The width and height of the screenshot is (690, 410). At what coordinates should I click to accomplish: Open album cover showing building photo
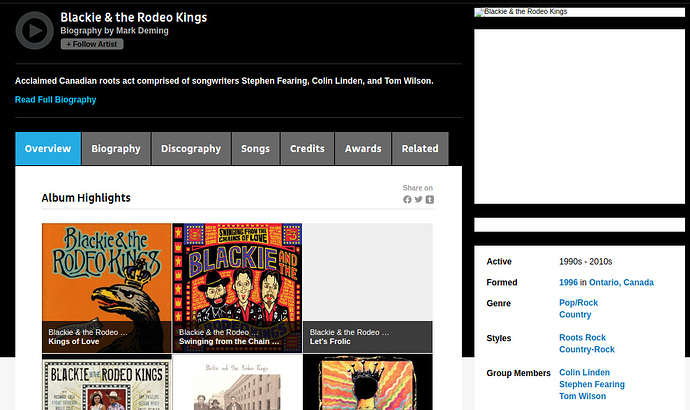237,382
